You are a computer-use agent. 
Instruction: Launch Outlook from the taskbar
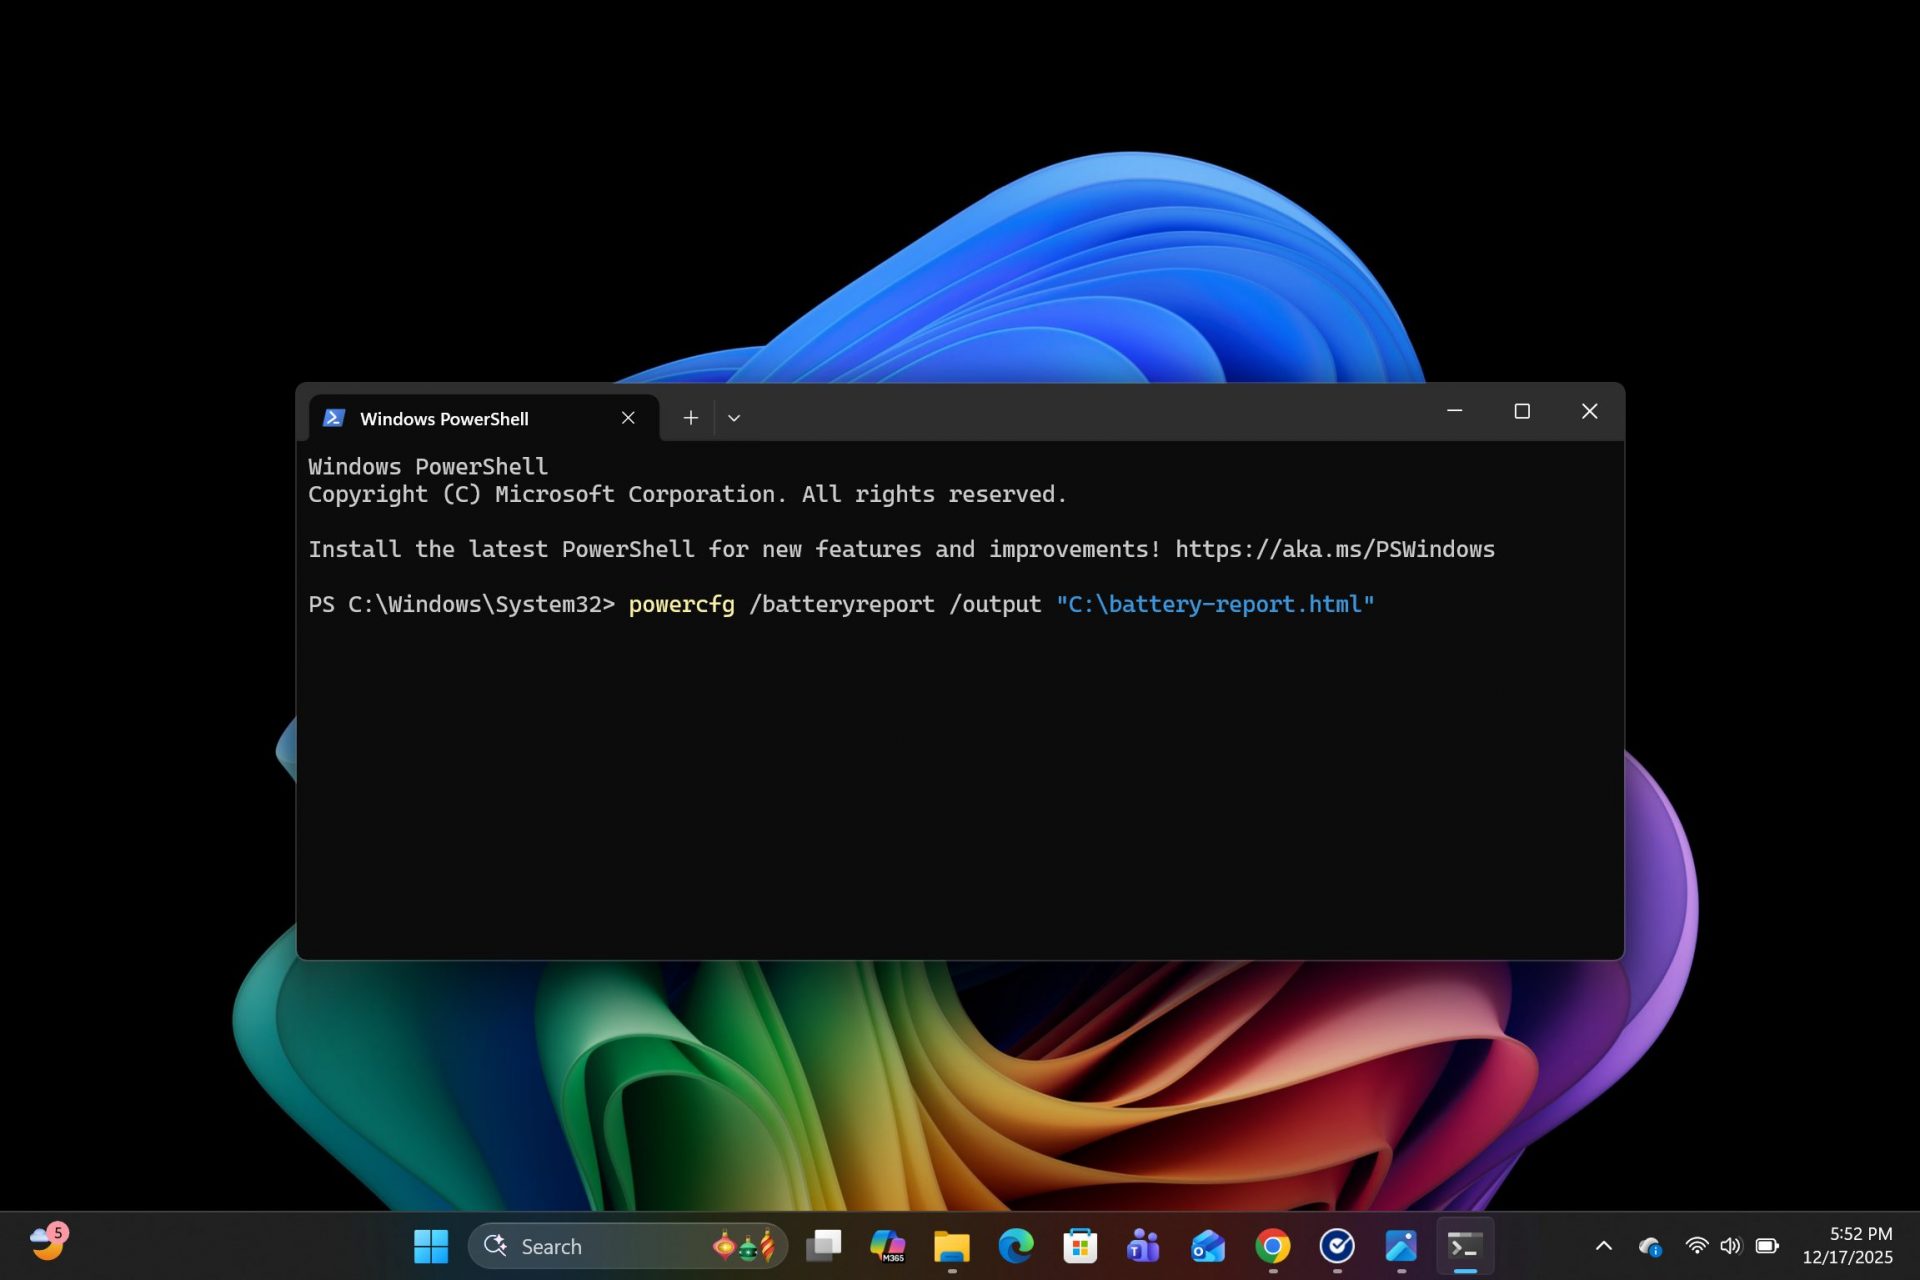(x=1205, y=1246)
